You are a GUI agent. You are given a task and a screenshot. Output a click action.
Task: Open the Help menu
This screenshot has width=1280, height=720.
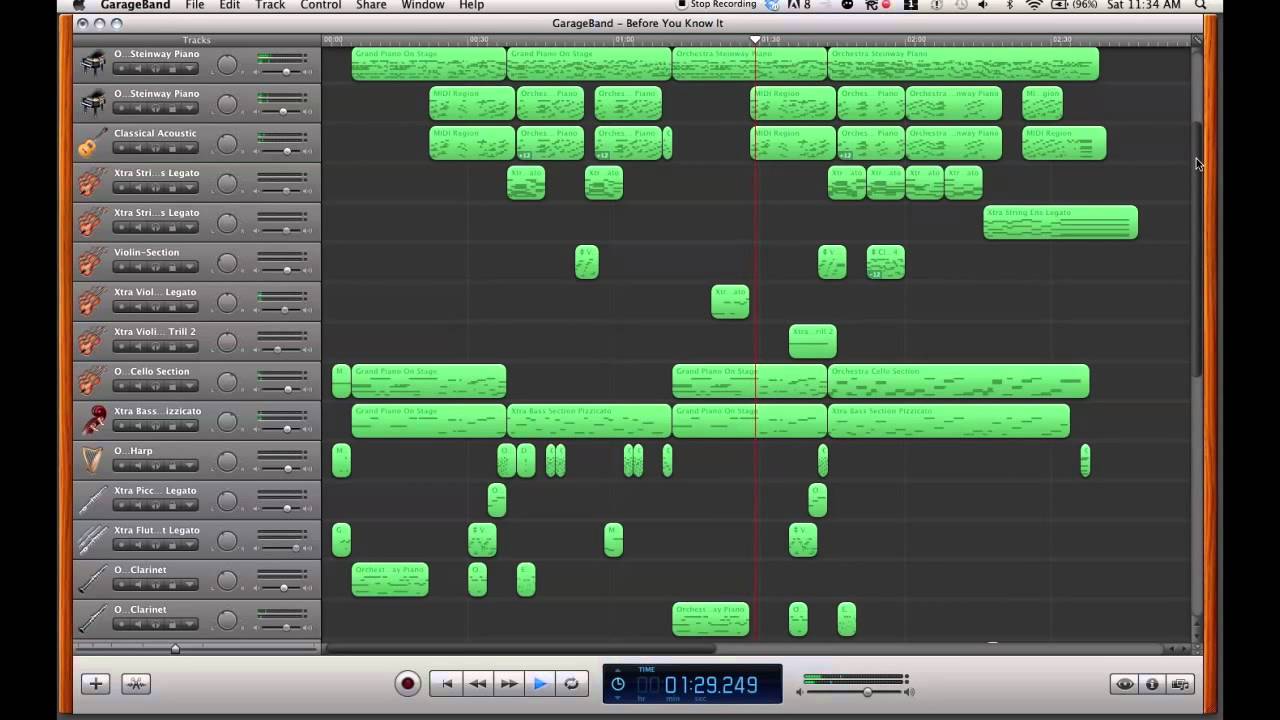click(471, 5)
